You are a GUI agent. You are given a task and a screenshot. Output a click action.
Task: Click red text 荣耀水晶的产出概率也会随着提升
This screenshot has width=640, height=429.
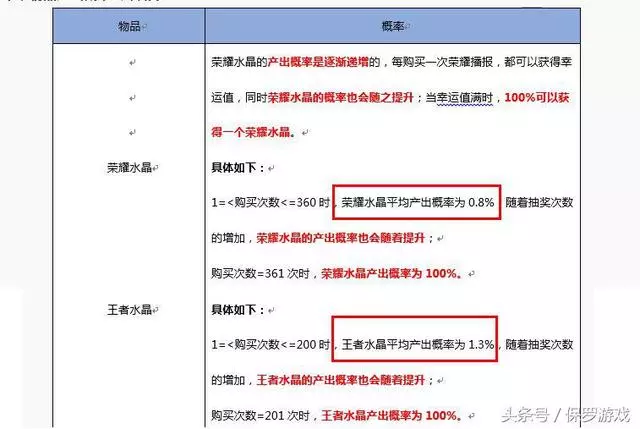tap(340, 238)
